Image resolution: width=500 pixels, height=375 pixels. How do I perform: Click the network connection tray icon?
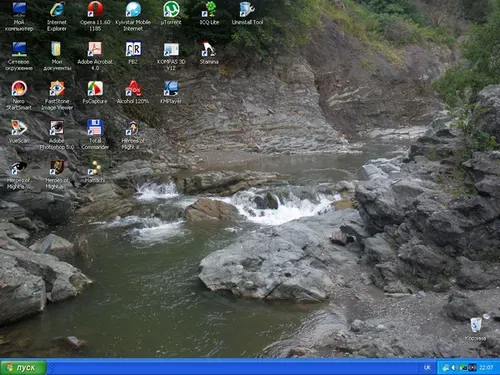coord(445,368)
